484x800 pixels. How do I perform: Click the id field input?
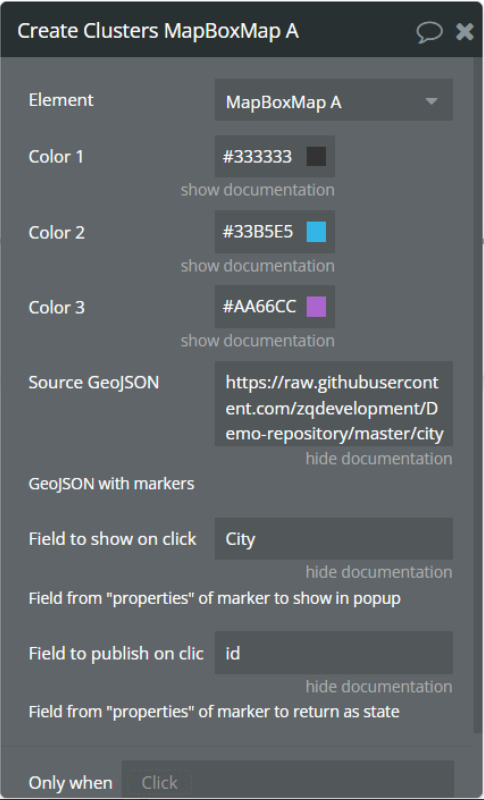pyautogui.click(x=334, y=653)
